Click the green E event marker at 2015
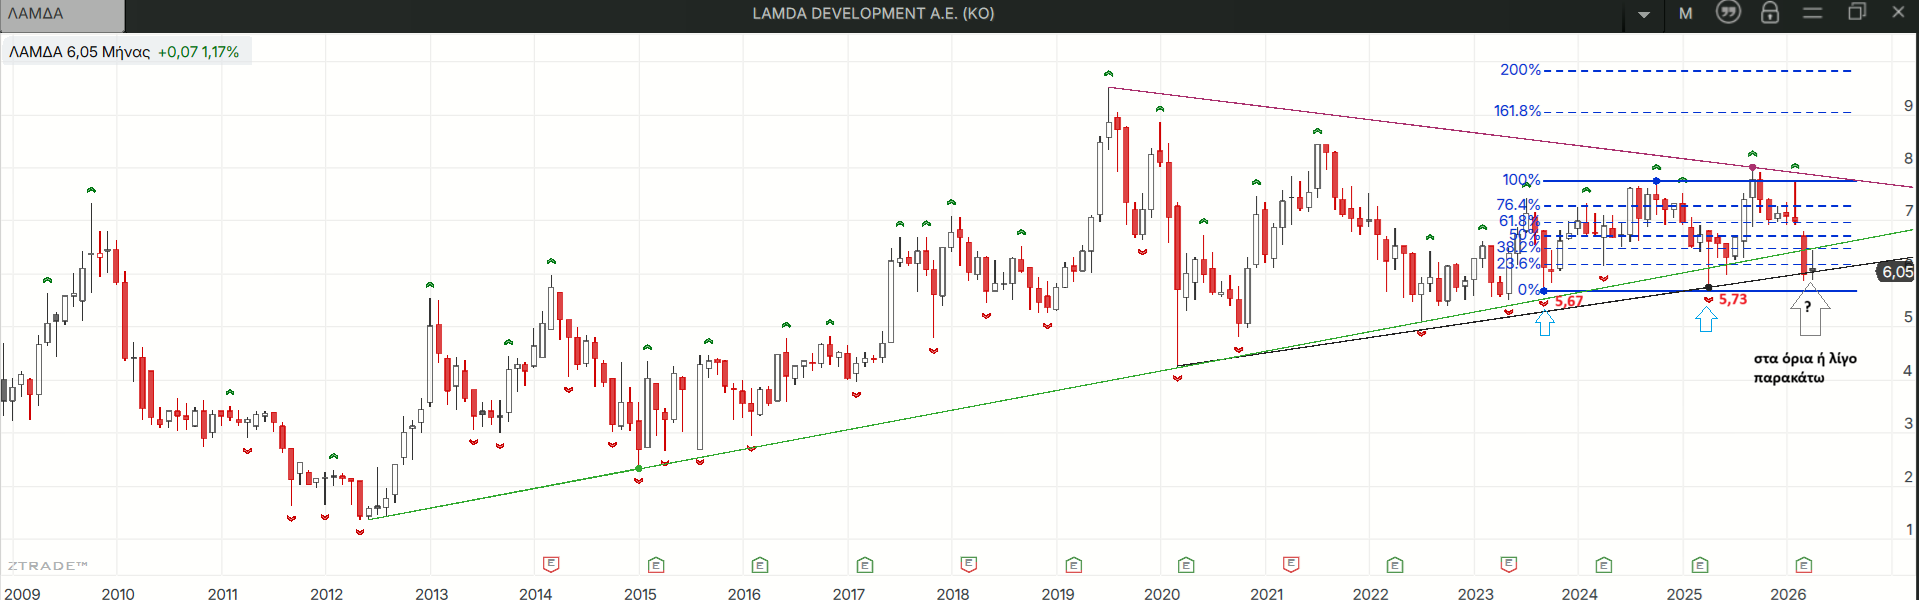 point(656,565)
